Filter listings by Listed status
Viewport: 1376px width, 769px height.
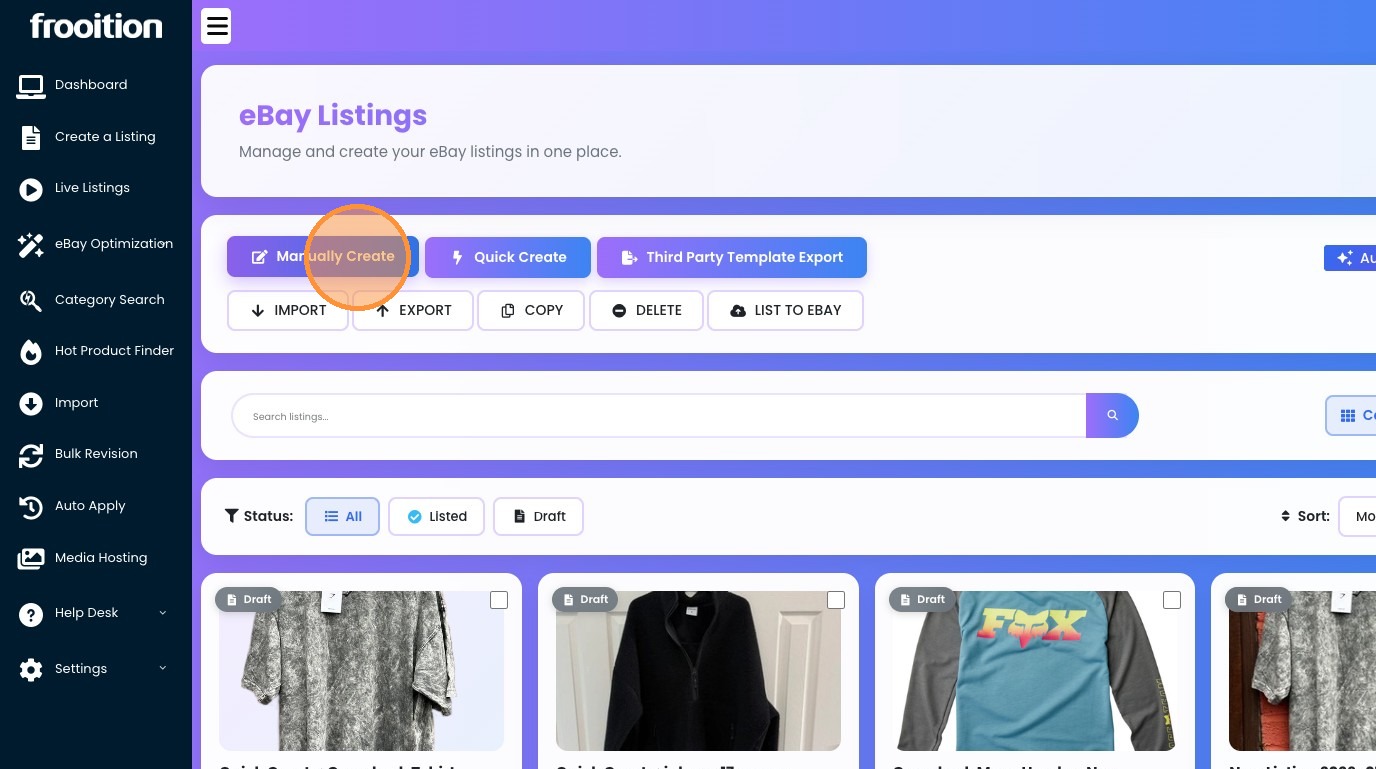coord(436,517)
